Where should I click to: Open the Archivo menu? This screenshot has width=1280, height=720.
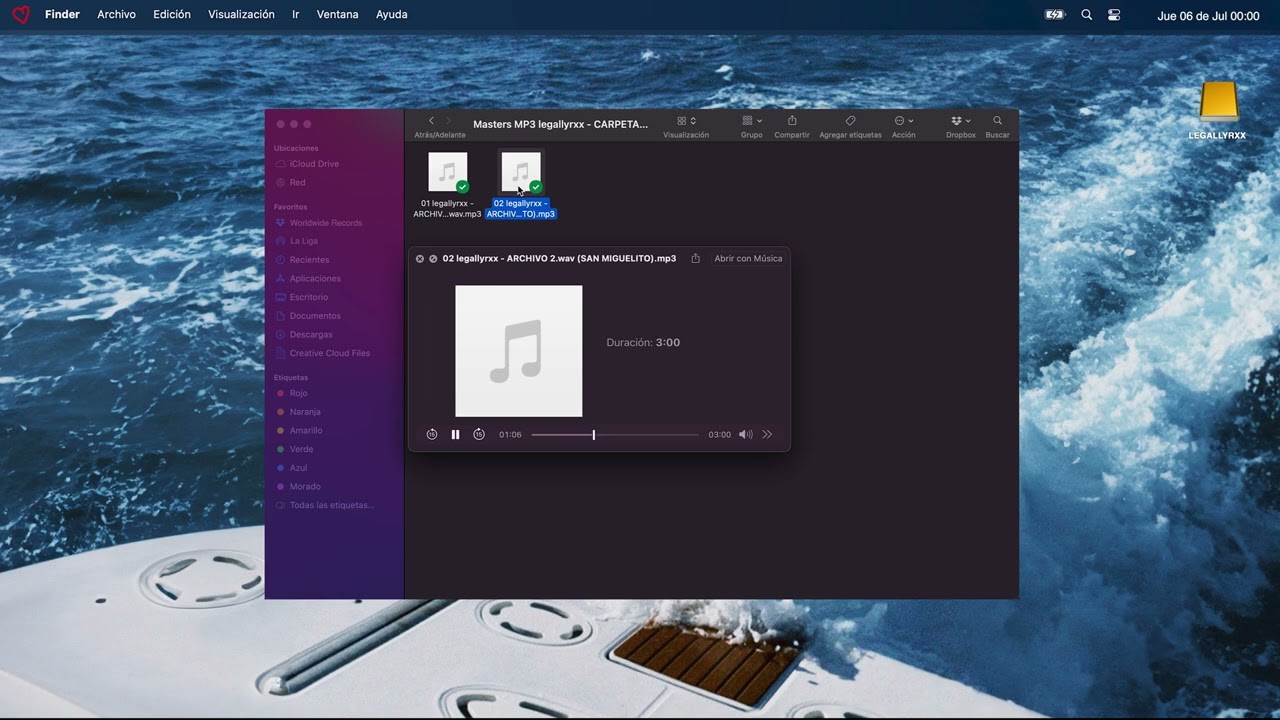[x=116, y=15]
